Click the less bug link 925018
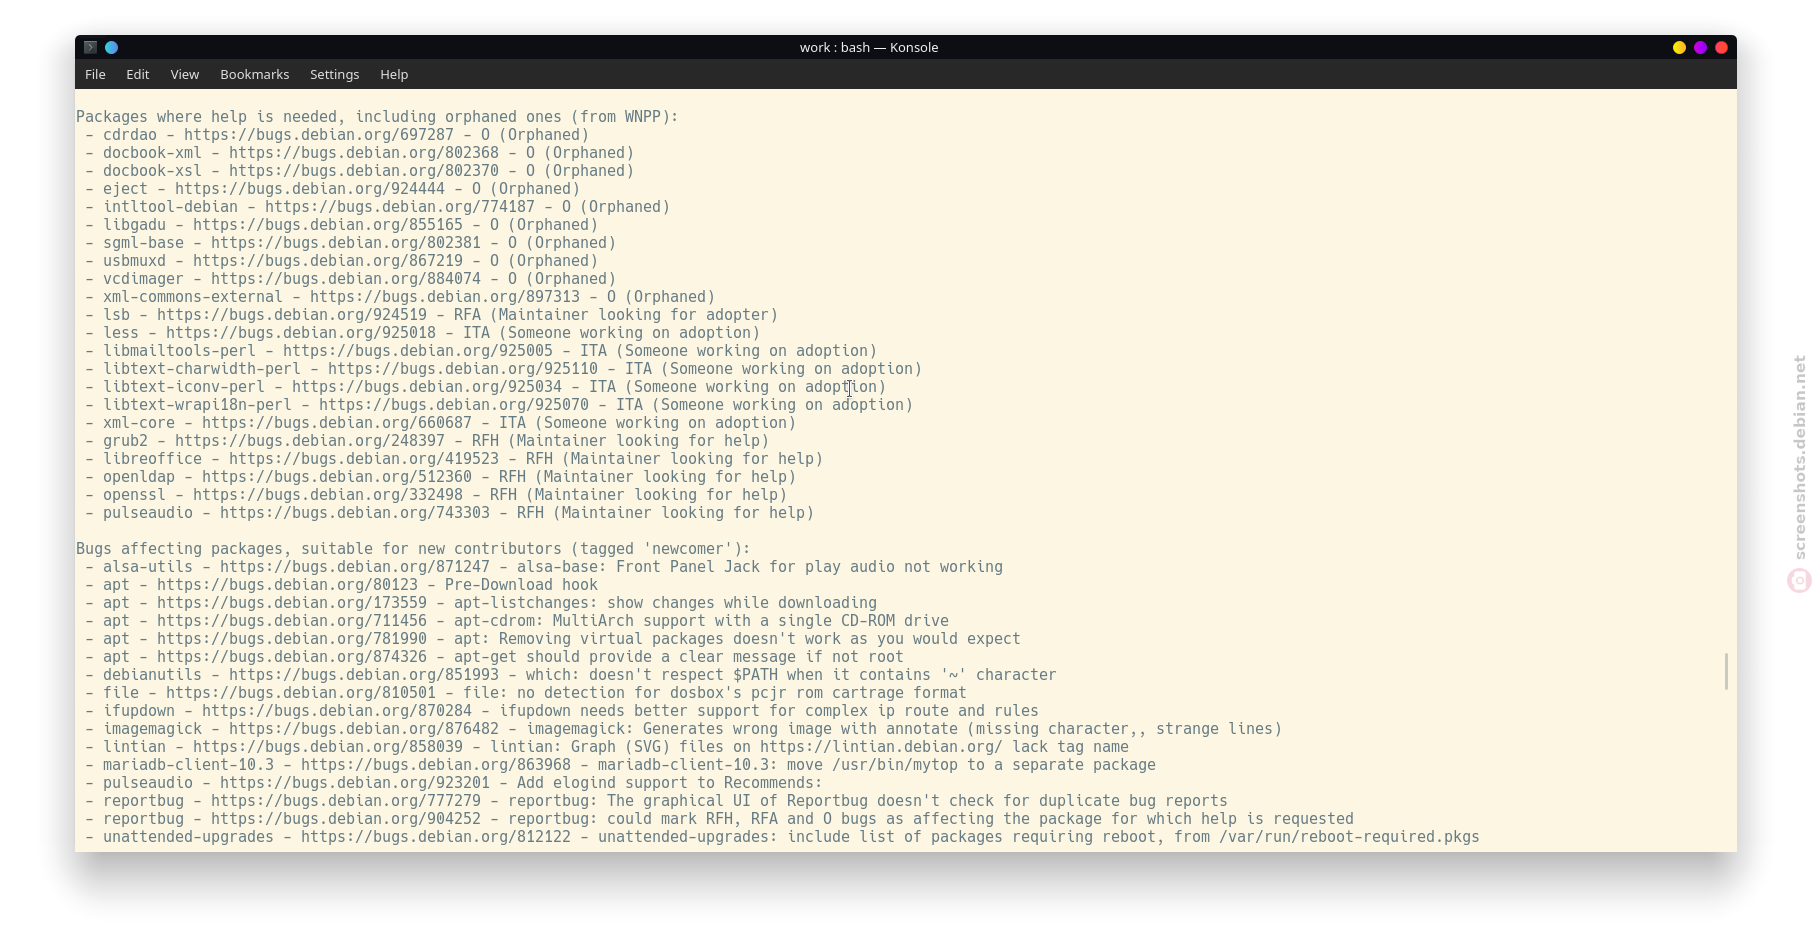 (301, 333)
